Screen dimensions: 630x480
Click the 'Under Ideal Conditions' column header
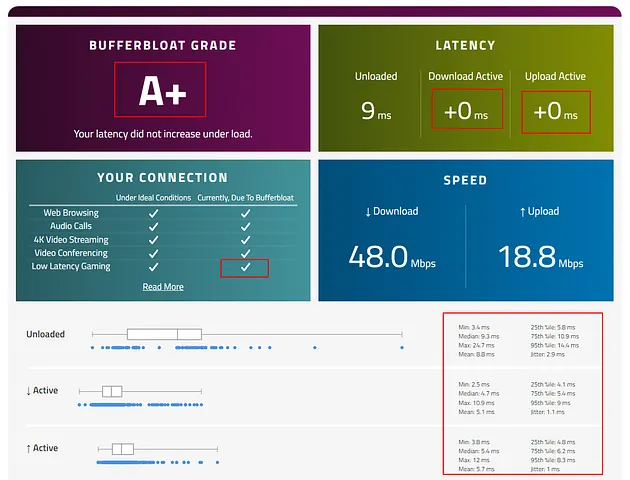pyautogui.click(x=153, y=198)
